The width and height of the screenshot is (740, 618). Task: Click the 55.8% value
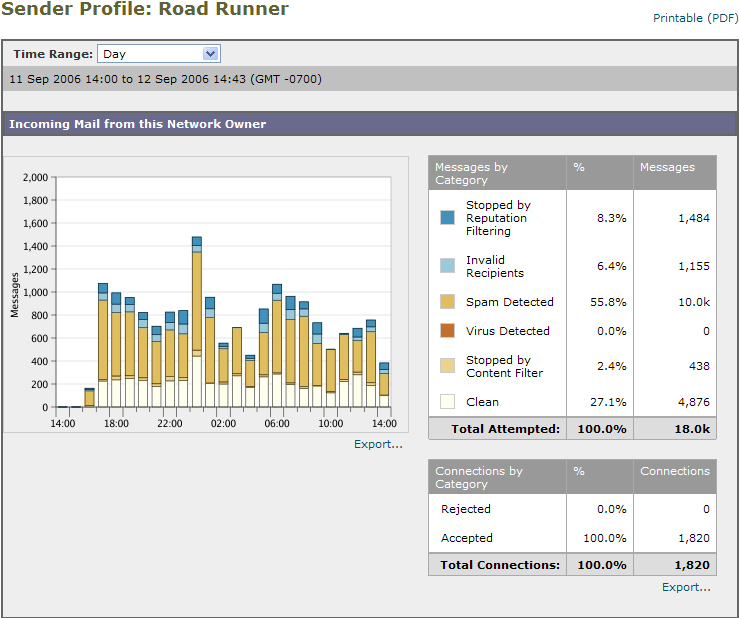tap(608, 302)
